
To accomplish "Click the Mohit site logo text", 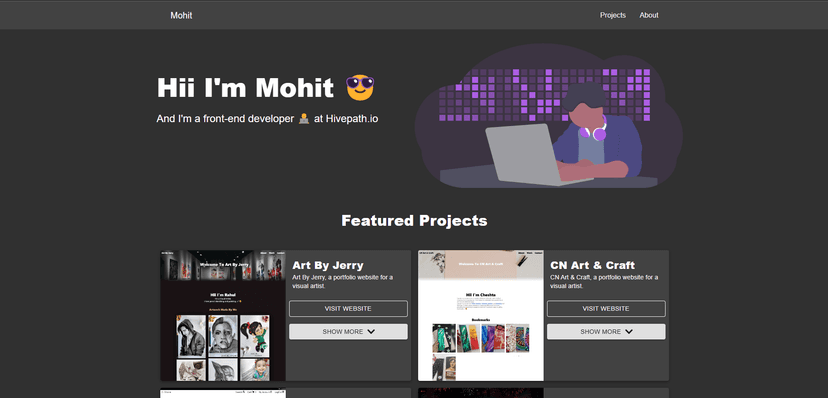I will tap(181, 15).
